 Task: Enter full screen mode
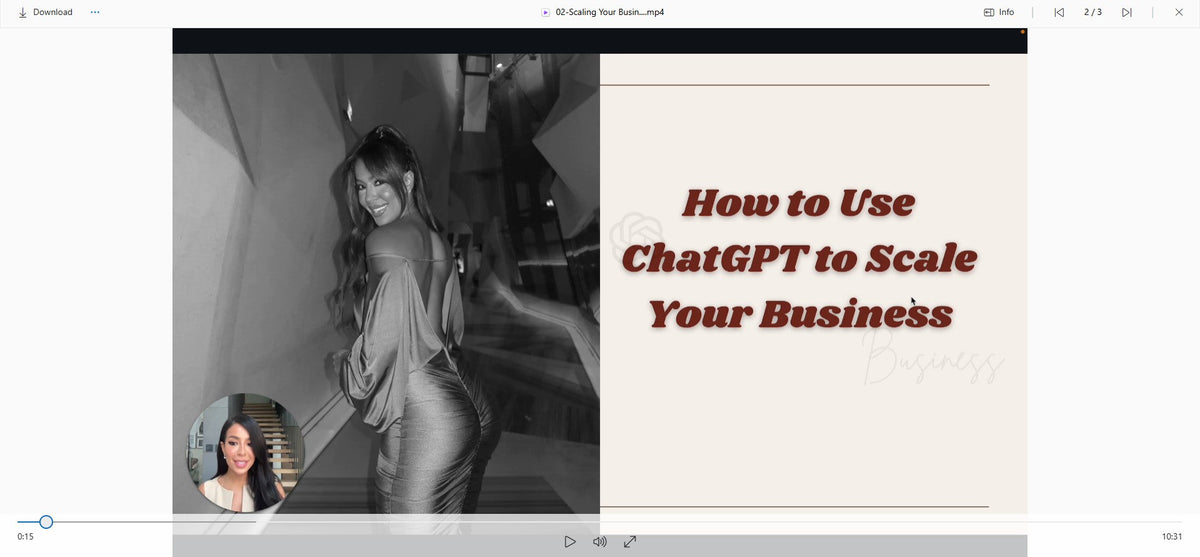pos(630,541)
